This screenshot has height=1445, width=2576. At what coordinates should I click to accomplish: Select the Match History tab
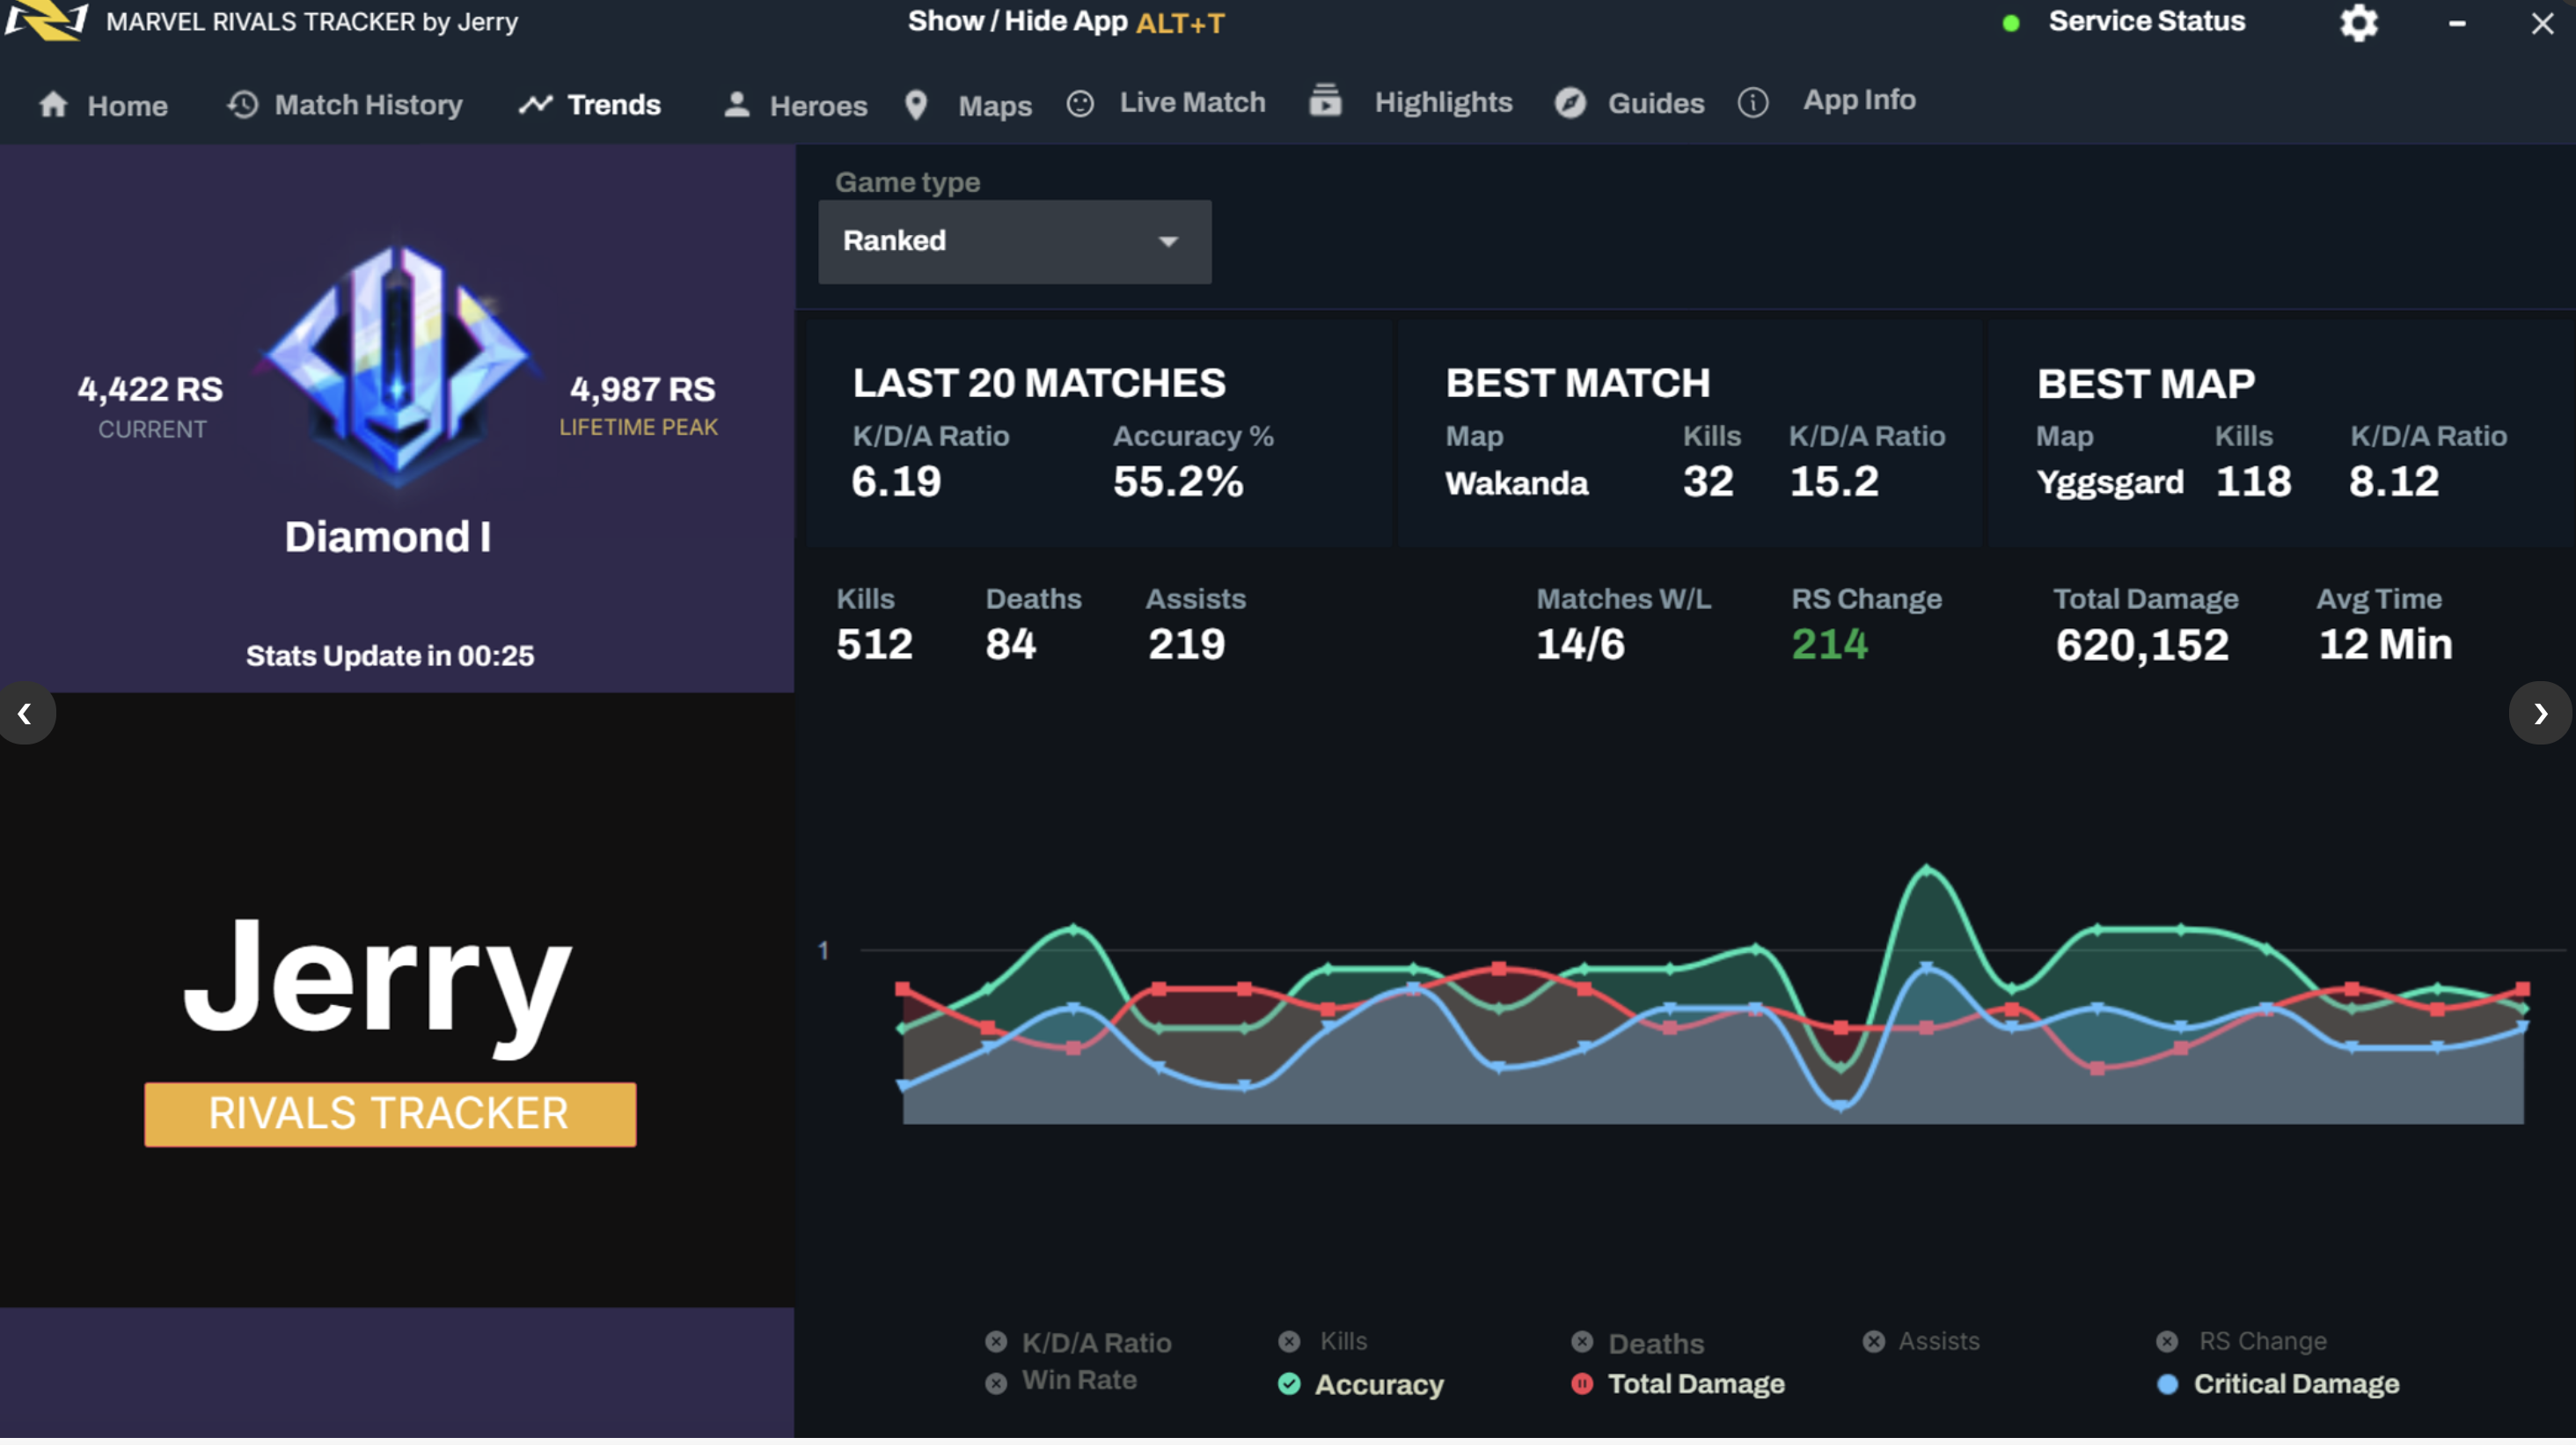tap(345, 104)
